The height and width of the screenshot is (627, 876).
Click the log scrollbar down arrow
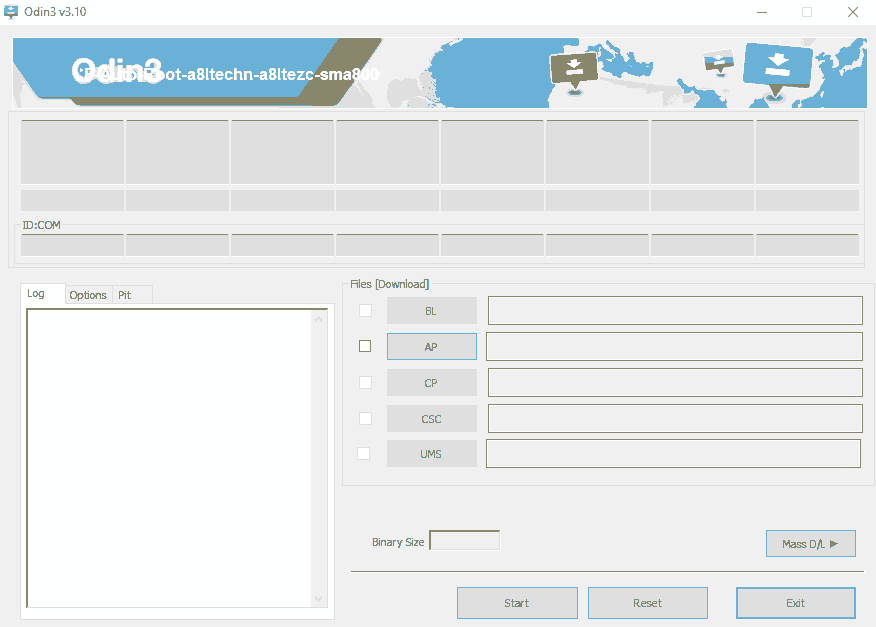click(x=318, y=599)
